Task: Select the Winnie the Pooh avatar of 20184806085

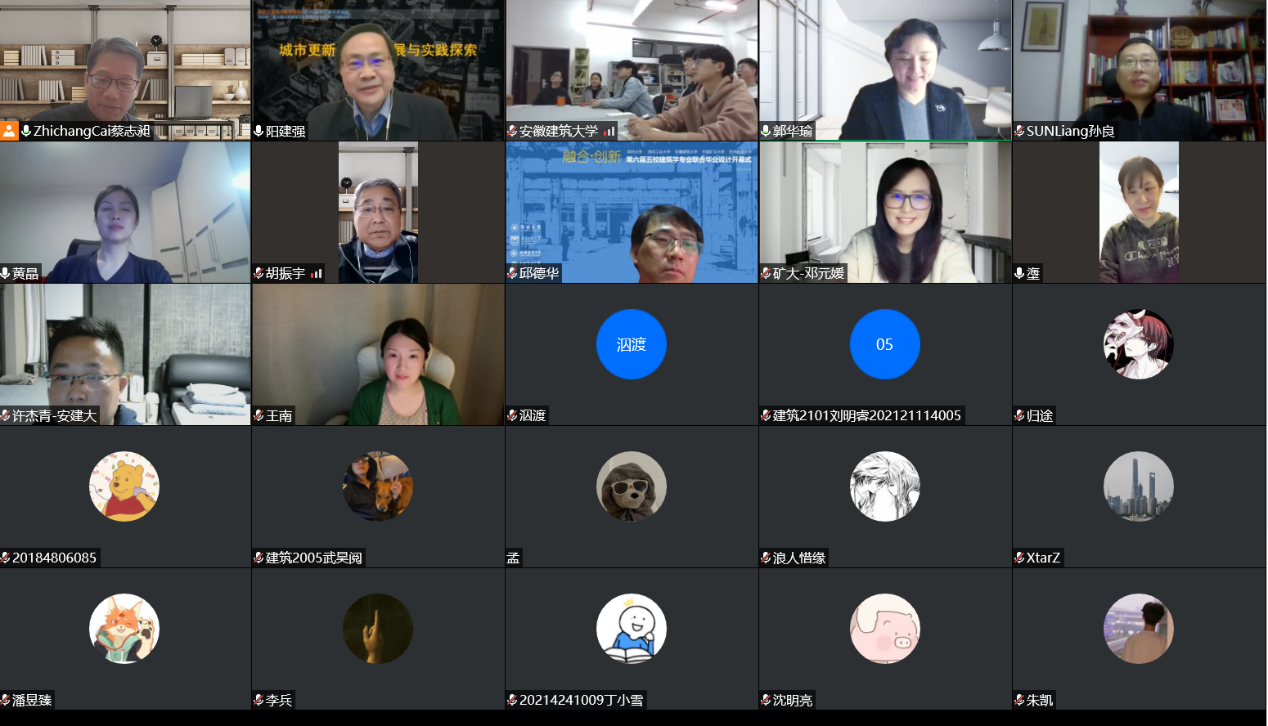Action: (124, 486)
